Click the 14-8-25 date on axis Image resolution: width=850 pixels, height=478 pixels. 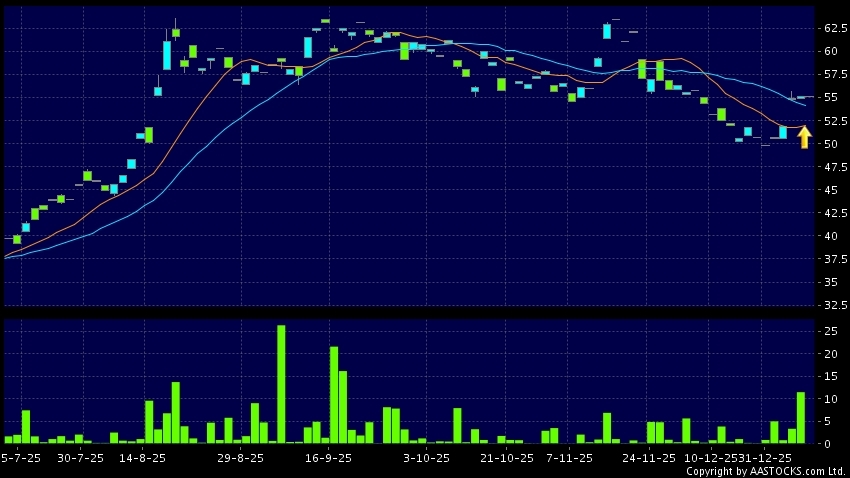142,458
